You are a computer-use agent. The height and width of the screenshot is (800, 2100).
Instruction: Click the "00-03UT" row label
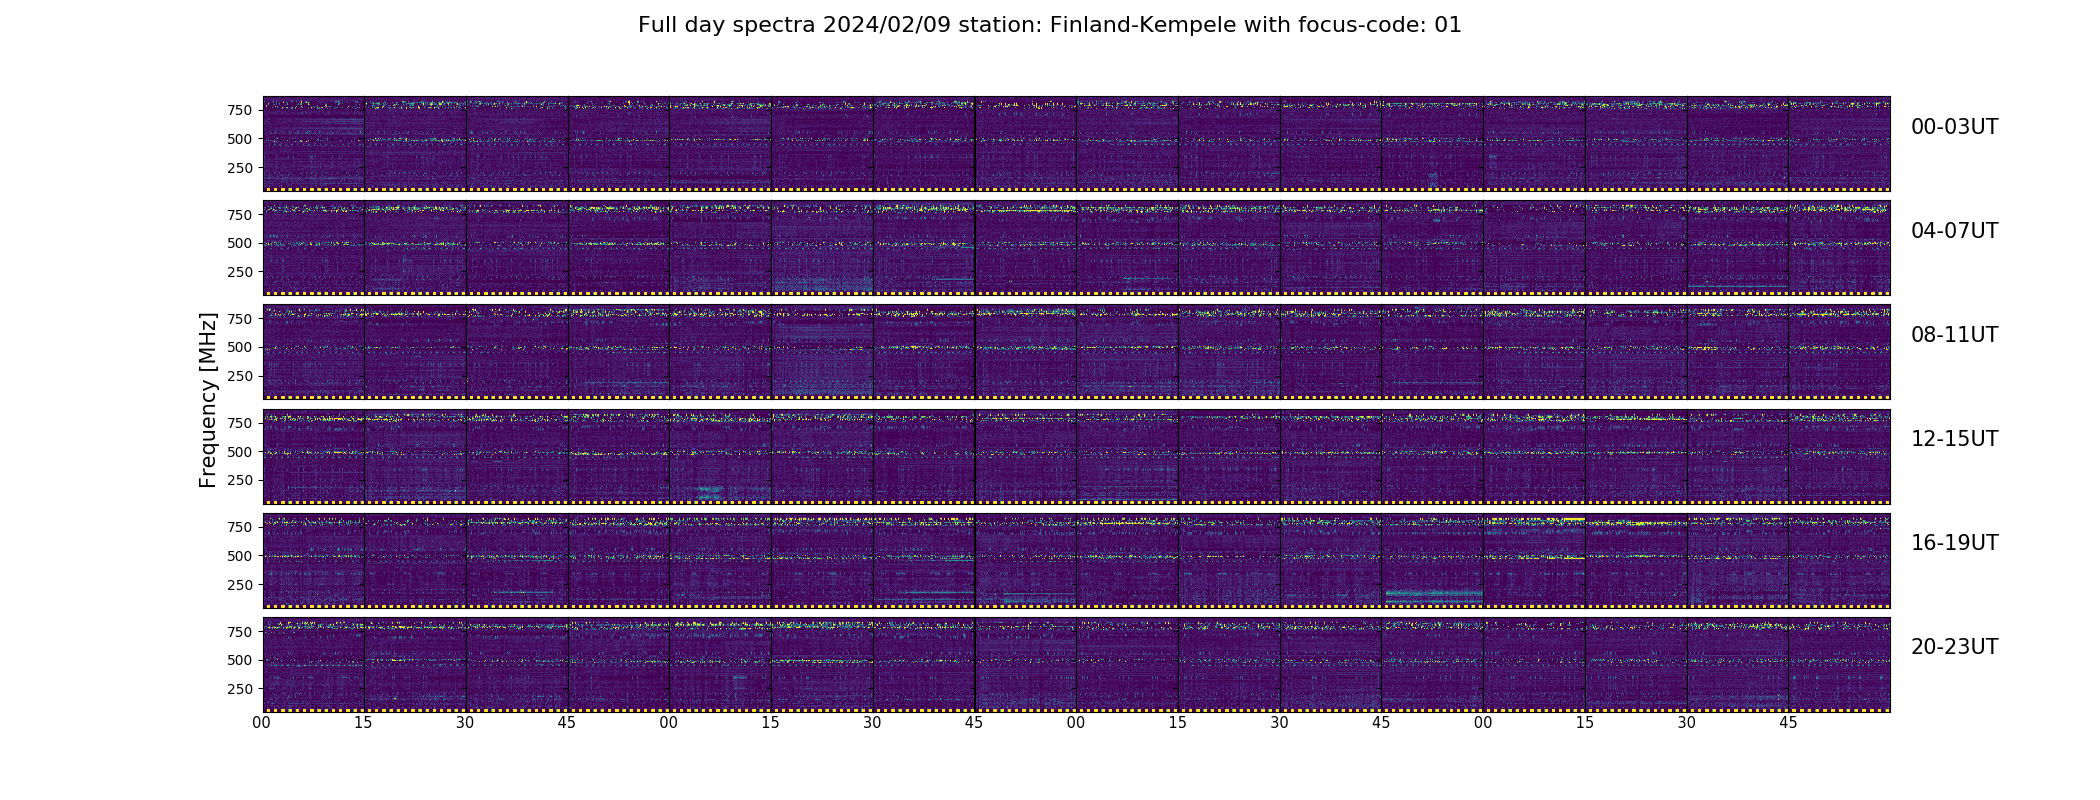pos(1954,127)
